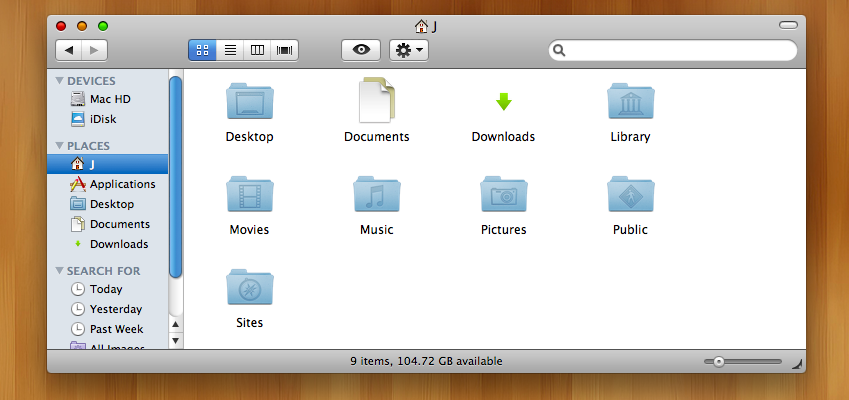Viewport: 849px width, 400px height.
Task: Click the home icon in title bar
Action: 421,26
